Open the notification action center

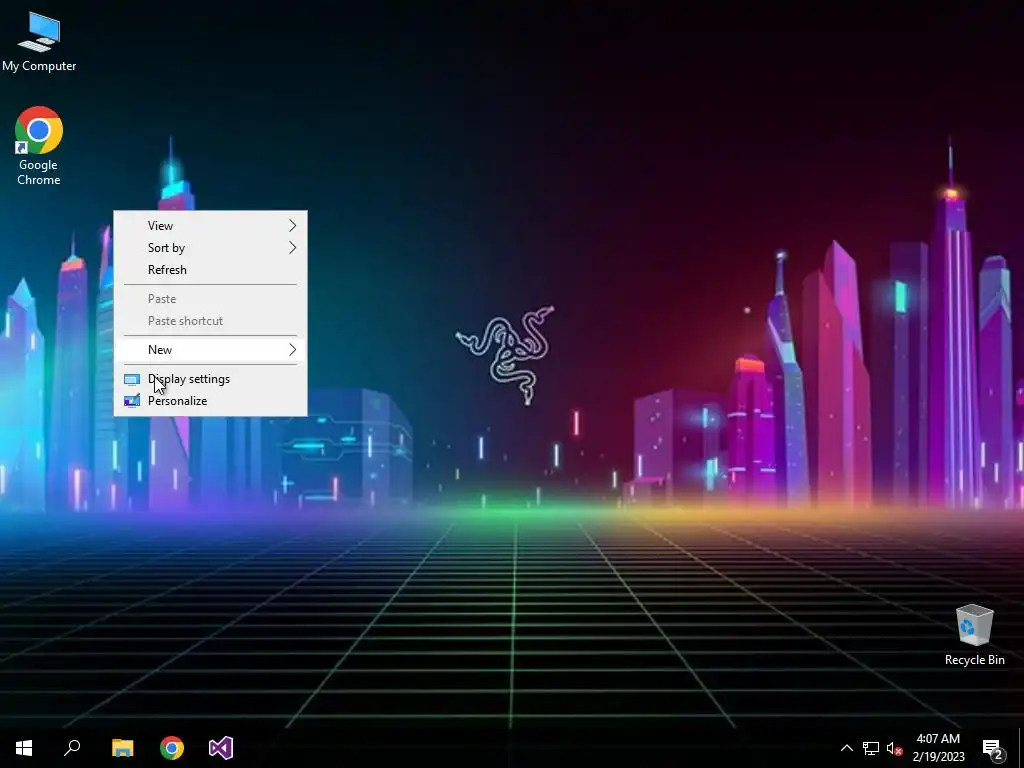point(993,748)
